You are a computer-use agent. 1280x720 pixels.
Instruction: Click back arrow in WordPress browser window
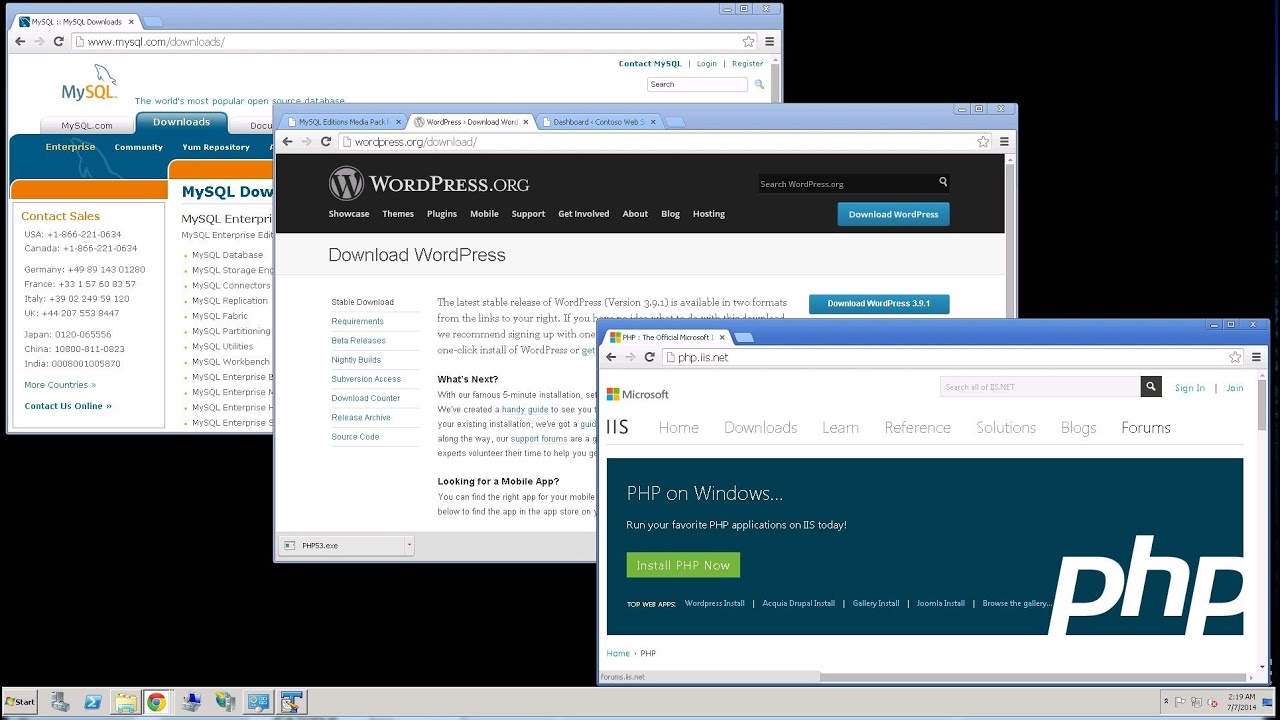[287, 142]
